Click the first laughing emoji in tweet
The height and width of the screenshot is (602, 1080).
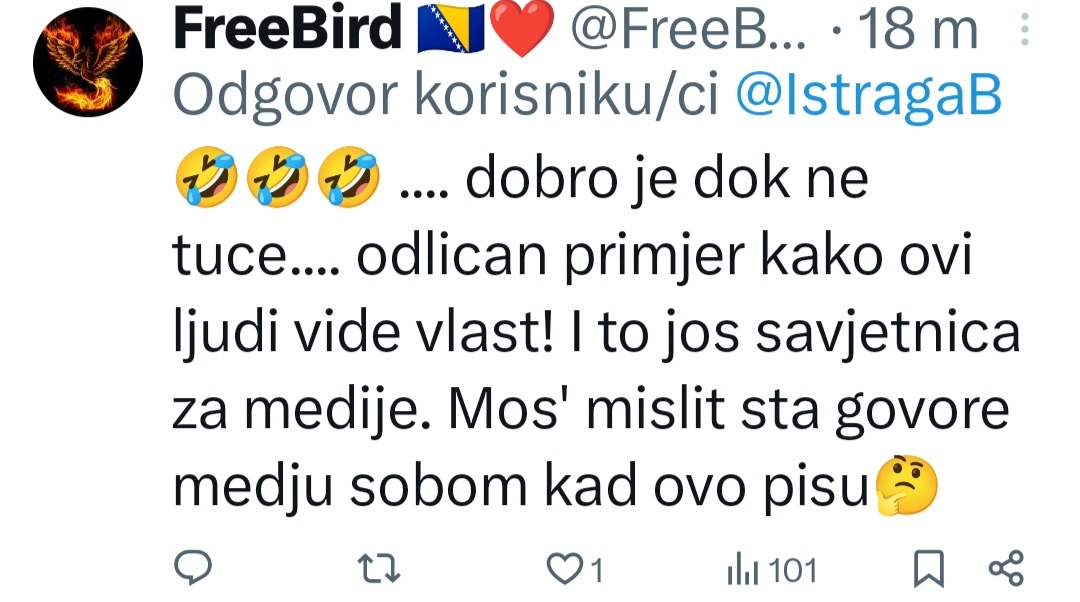207,177
